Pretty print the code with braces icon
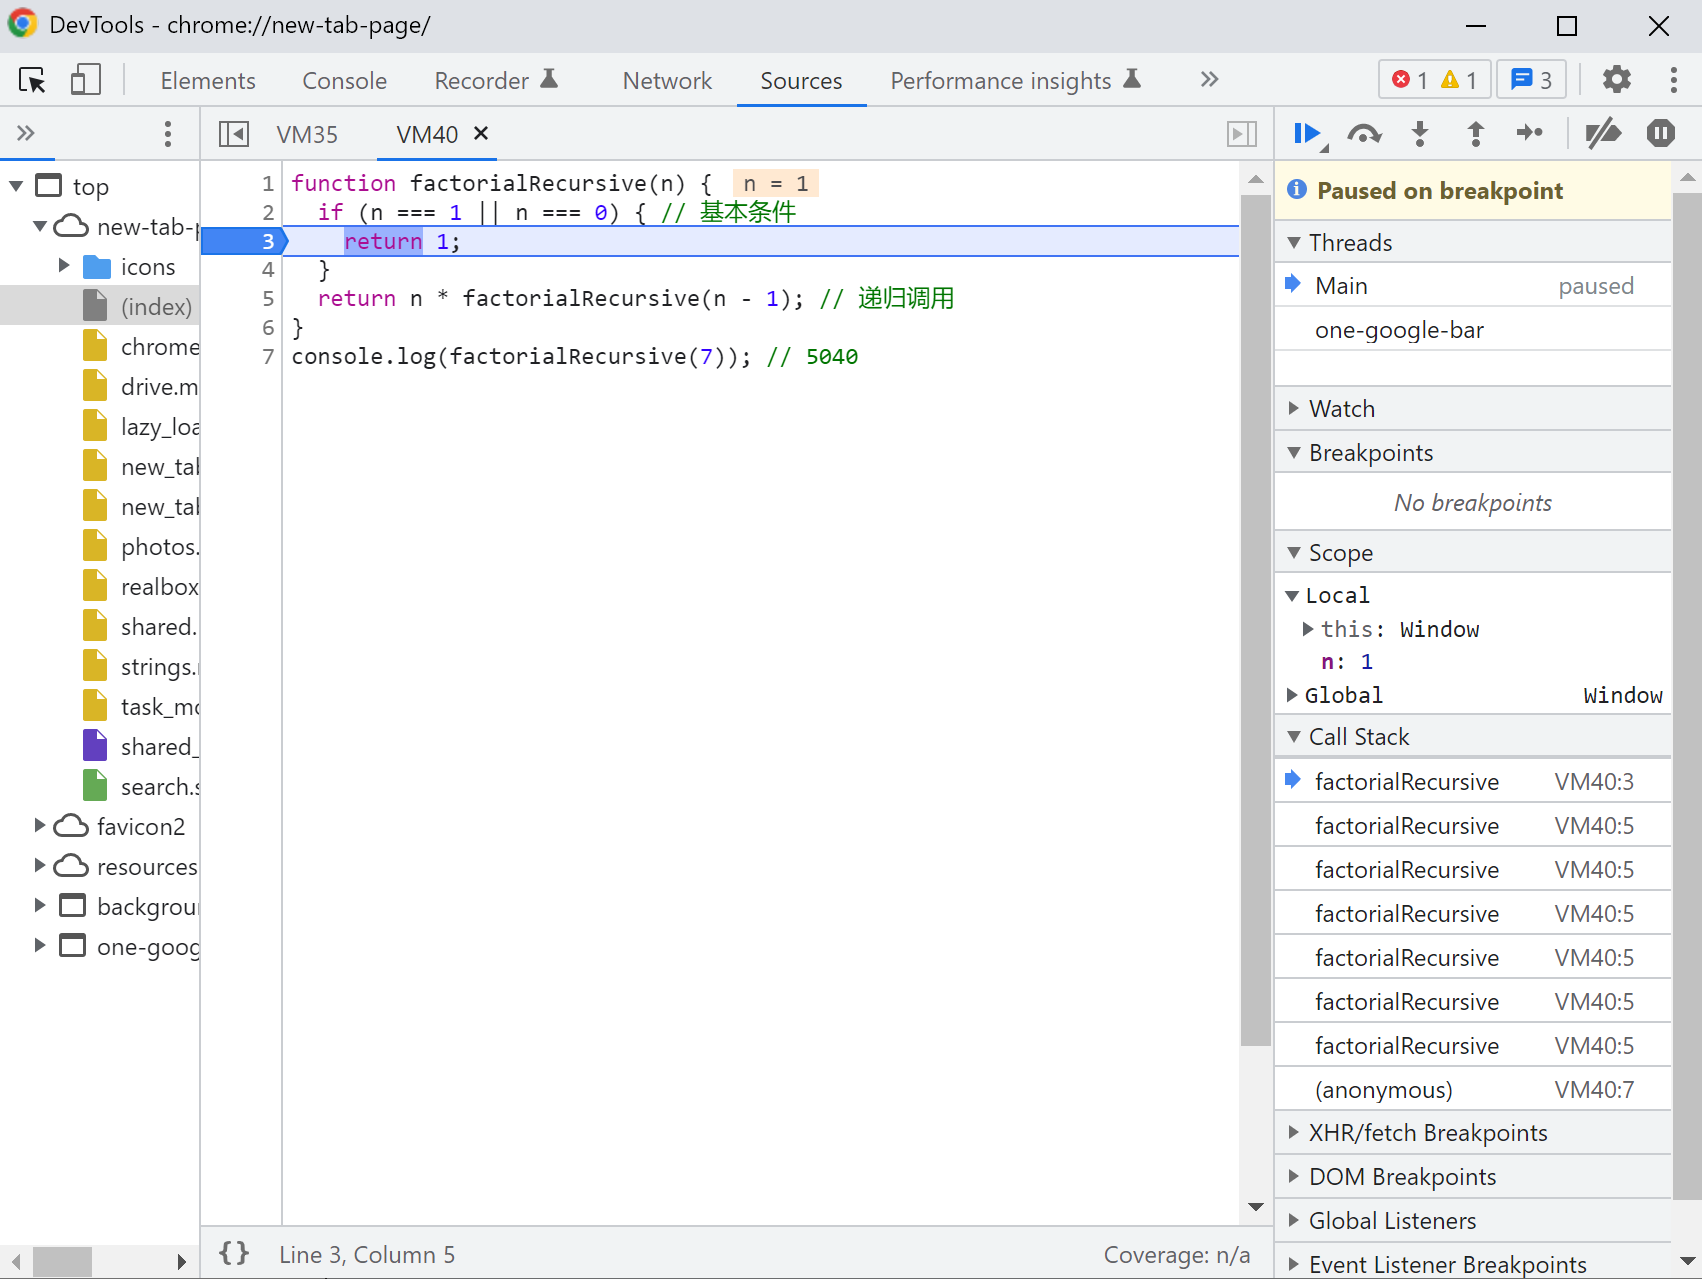This screenshot has width=1702, height=1279. (x=234, y=1253)
